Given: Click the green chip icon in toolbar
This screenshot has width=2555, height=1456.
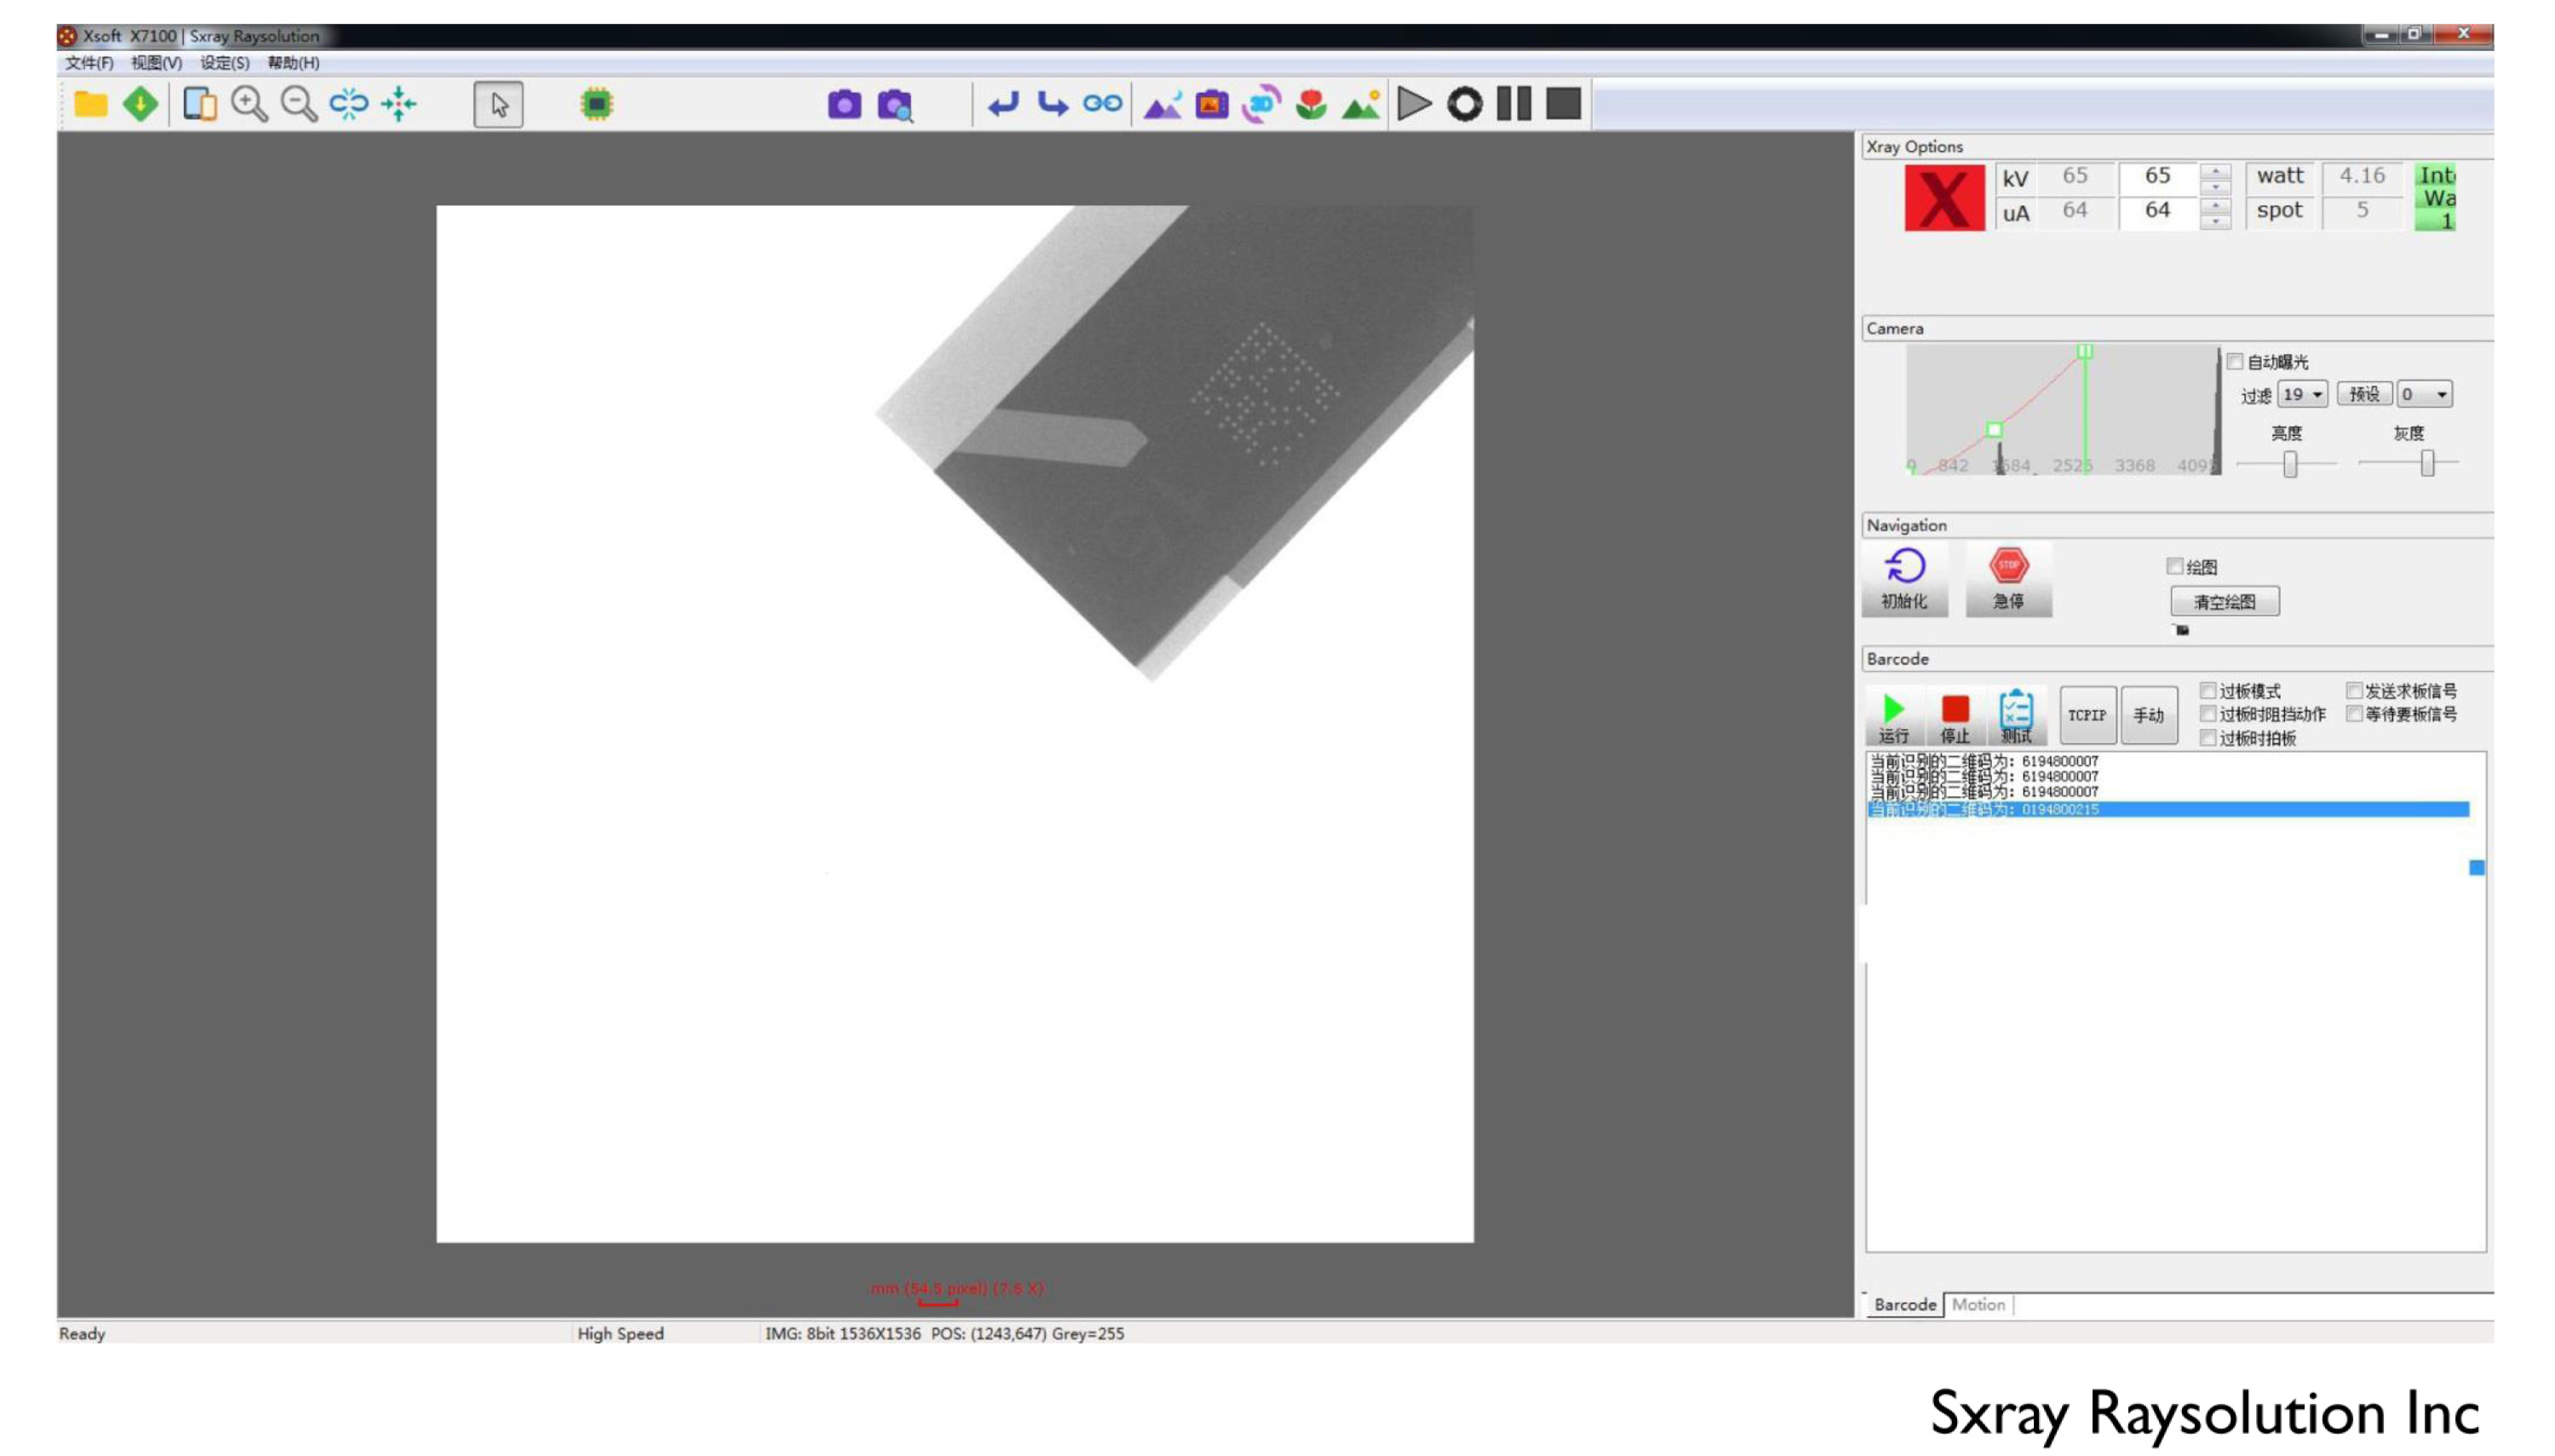Looking at the screenshot, I should point(596,104).
